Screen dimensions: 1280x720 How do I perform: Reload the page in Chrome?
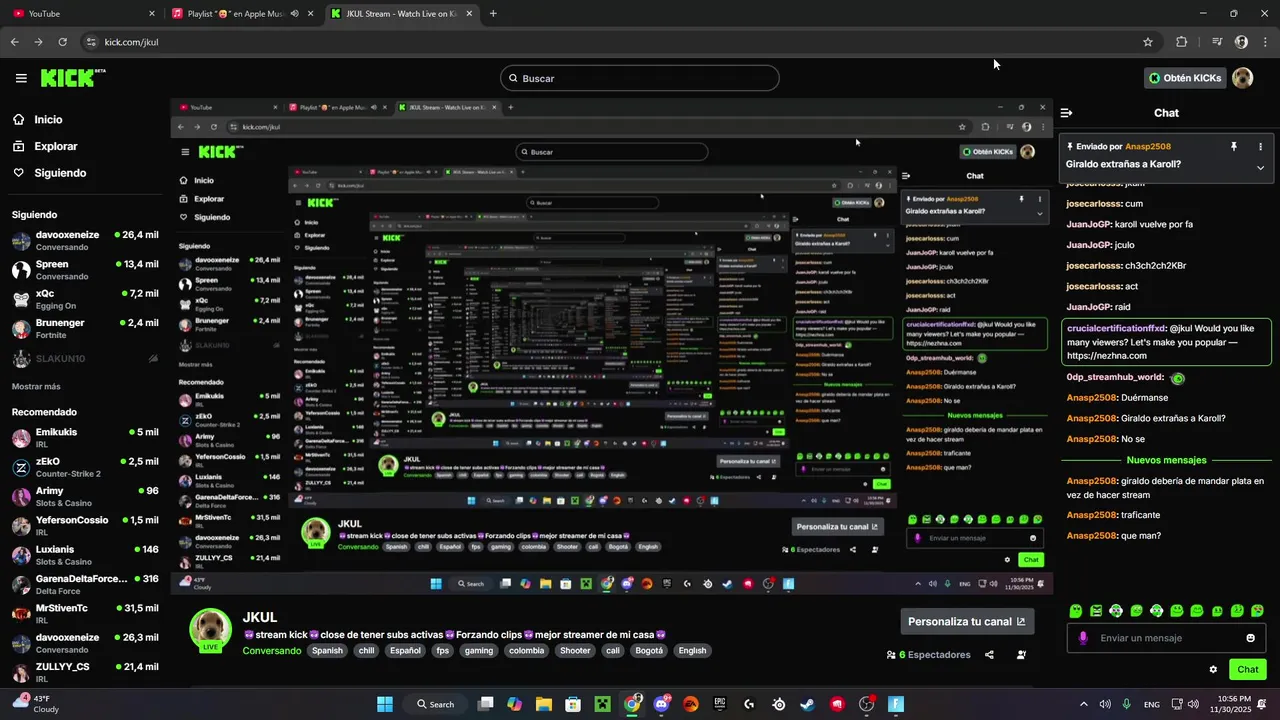62,42
